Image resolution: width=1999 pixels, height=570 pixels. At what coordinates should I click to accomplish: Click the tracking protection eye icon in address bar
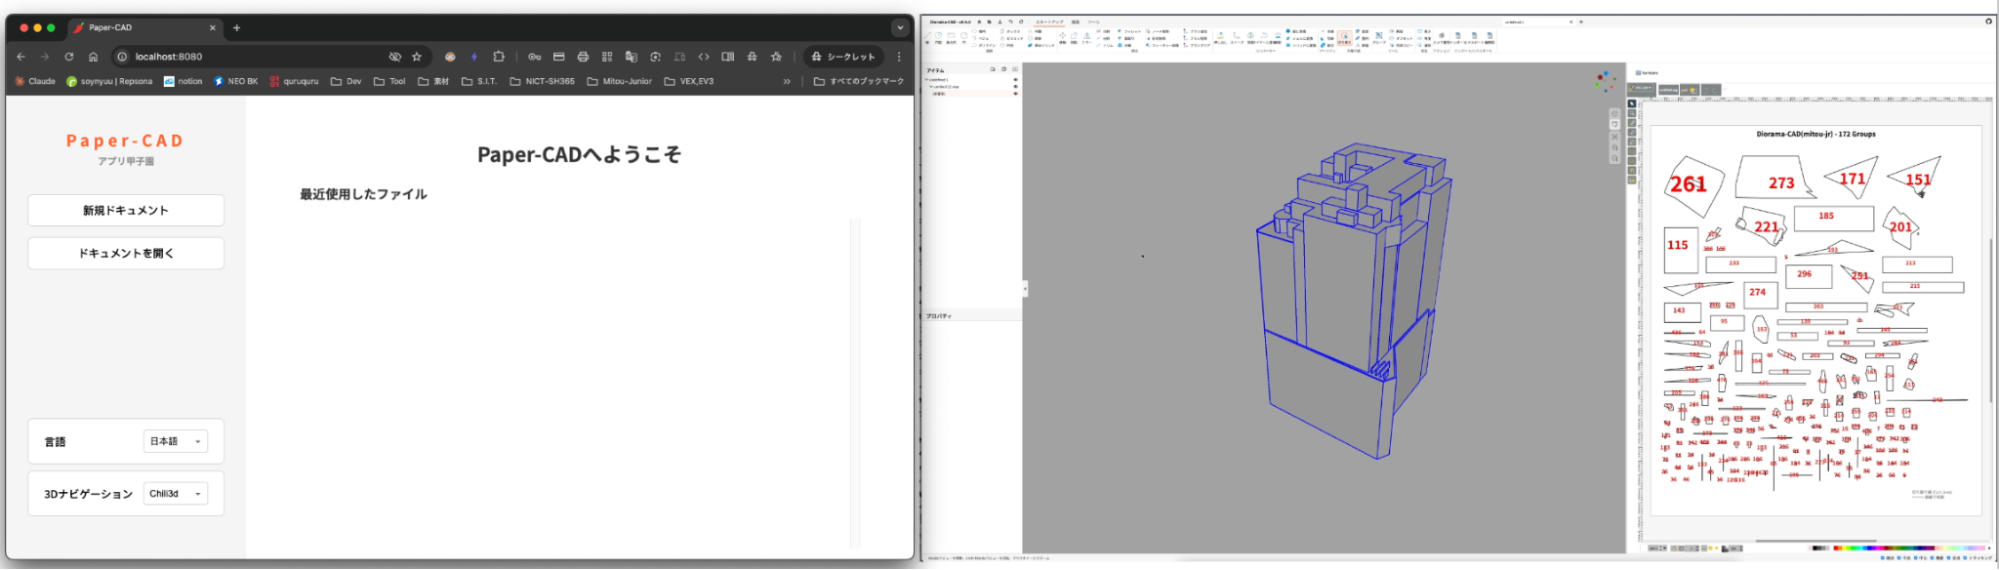(x=395, y=57)
